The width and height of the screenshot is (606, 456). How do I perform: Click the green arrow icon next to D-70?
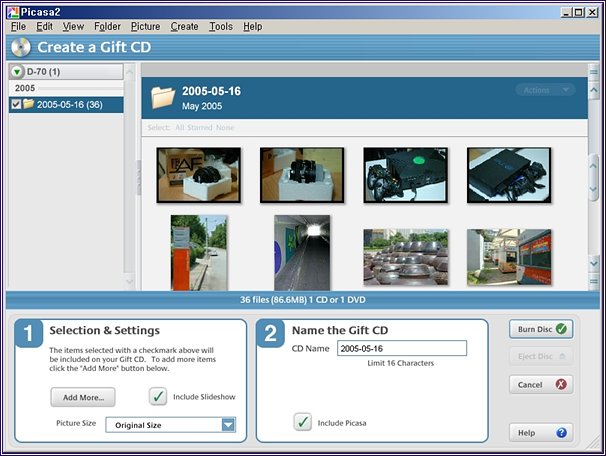pyautogui.click(x=19, y=72)
